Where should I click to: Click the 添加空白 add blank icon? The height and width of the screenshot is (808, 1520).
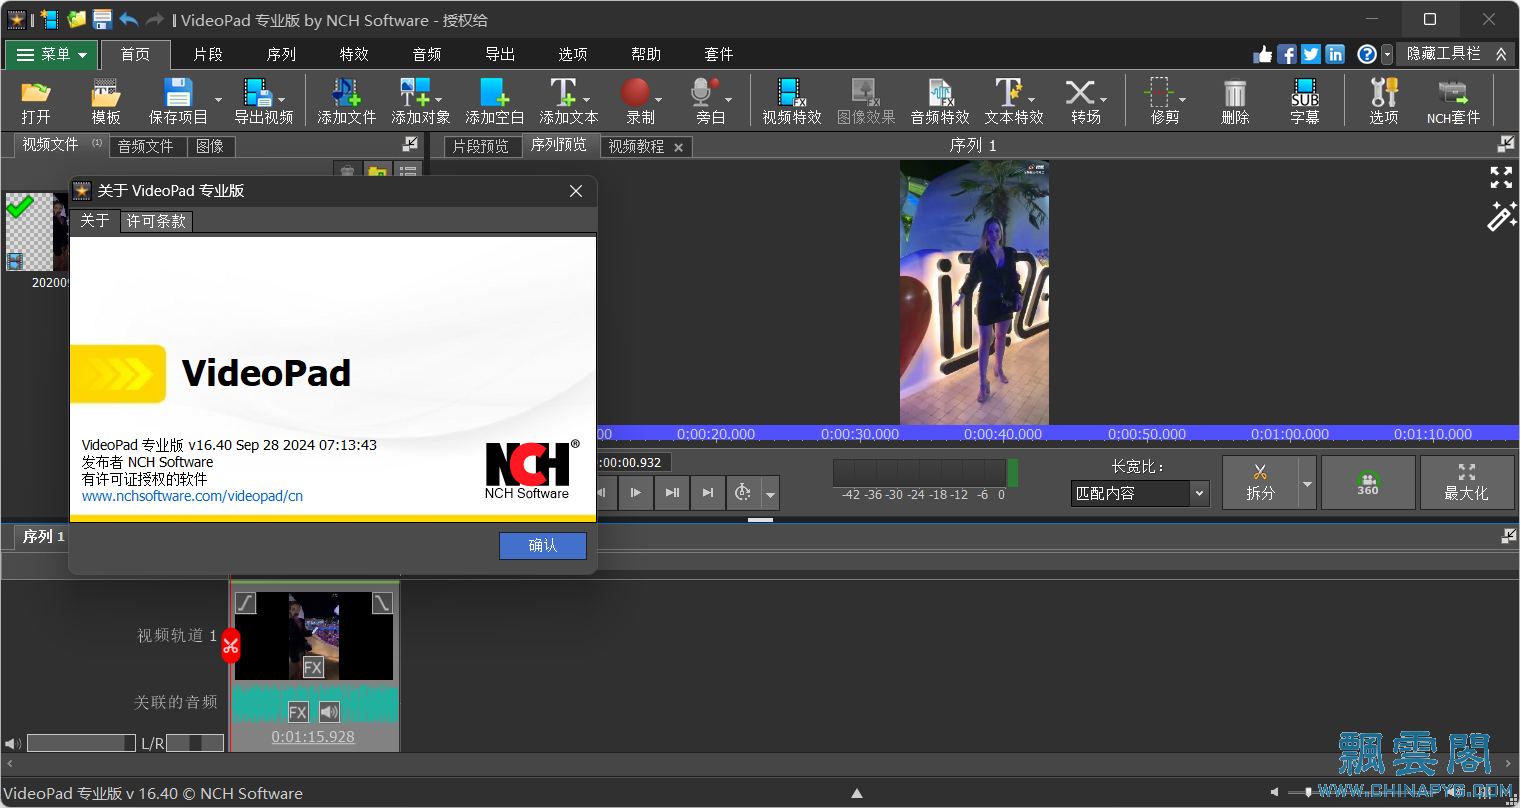click(494, 92)
